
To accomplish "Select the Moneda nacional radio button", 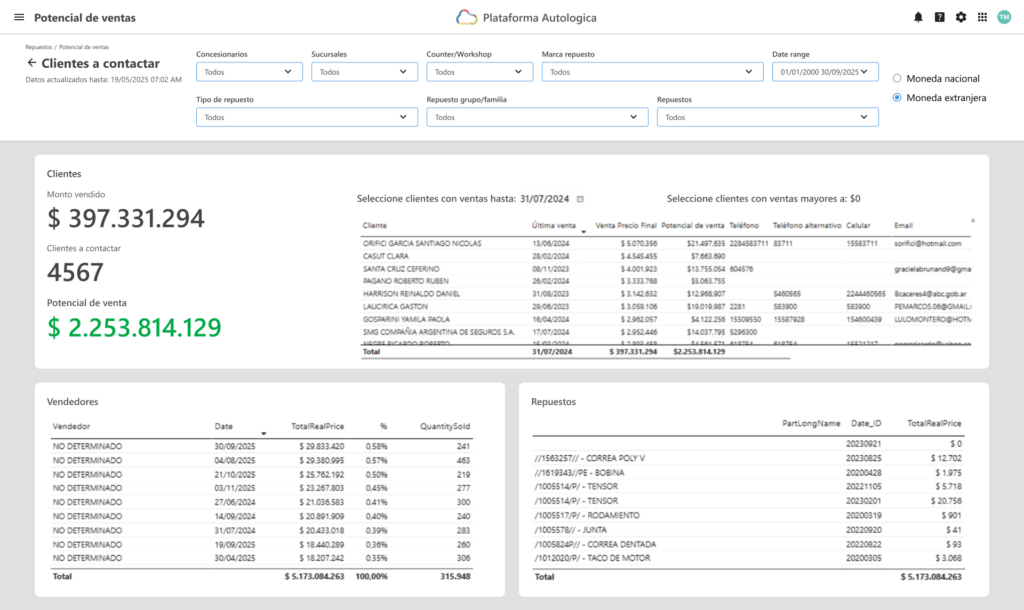I will tap(897, 78).
